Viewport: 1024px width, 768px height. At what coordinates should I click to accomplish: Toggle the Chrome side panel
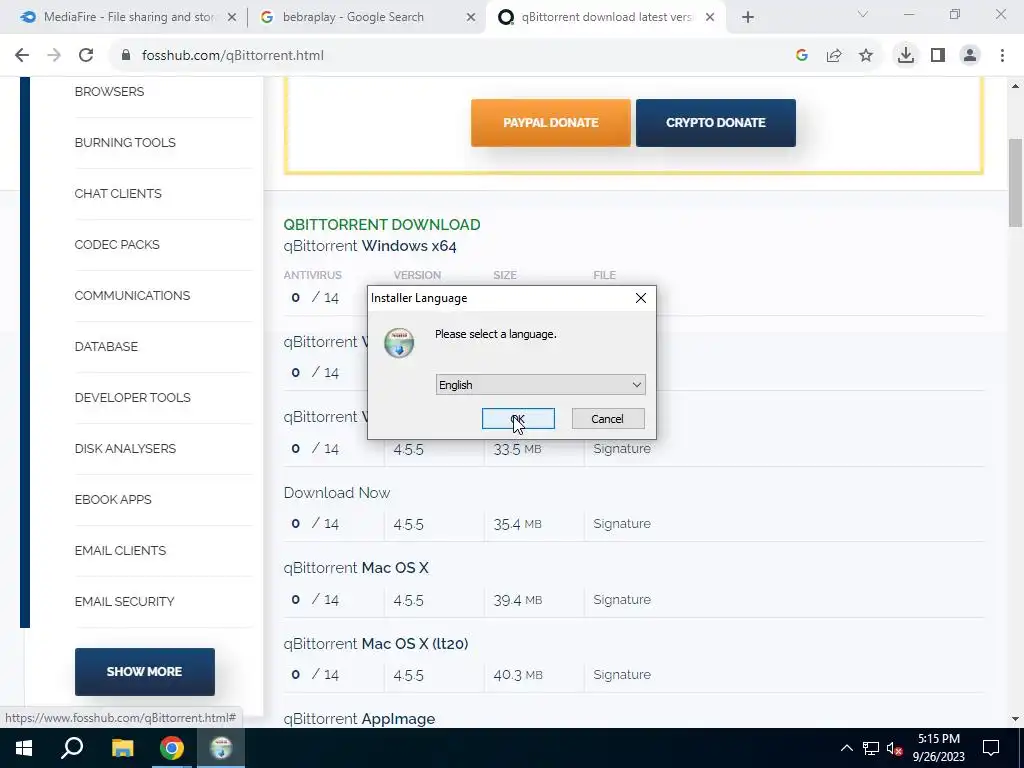(x=938, y=56)
